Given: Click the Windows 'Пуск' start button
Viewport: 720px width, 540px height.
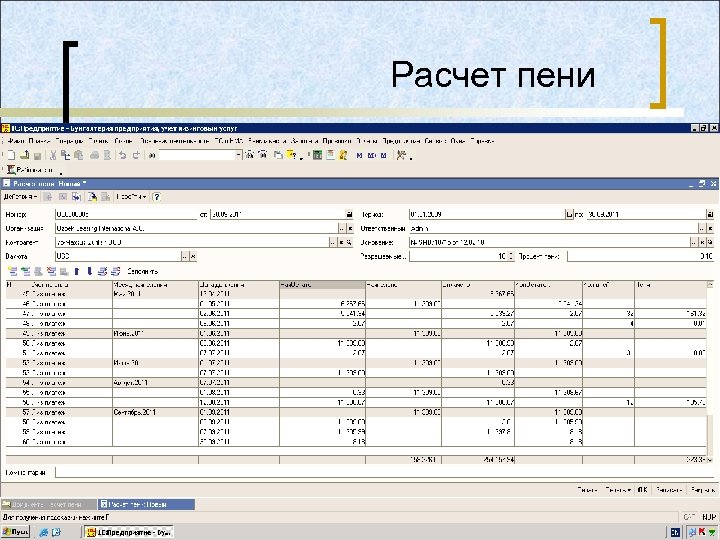Looking at the screenshot, I should pyautogui.click(x=16, y=532).
